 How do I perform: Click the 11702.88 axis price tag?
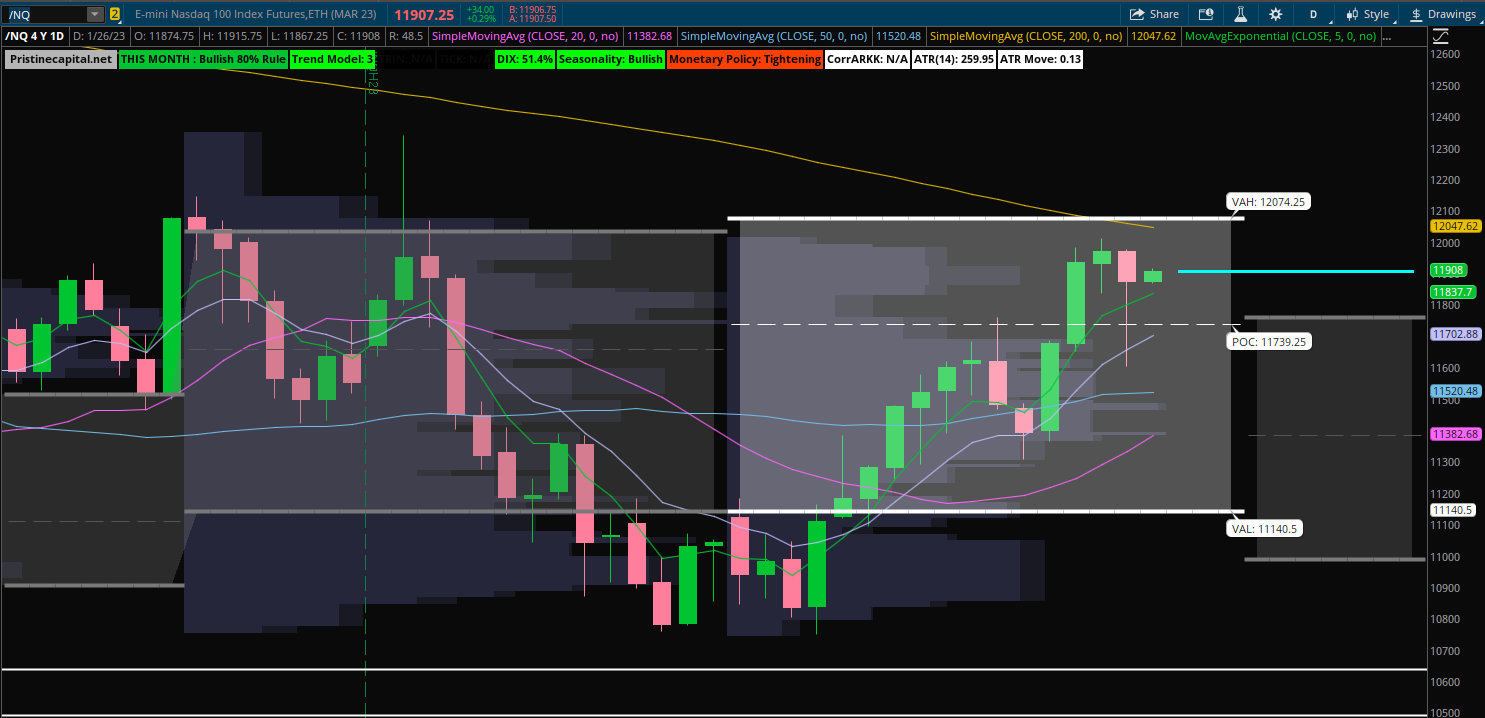tap(1456, 334)
